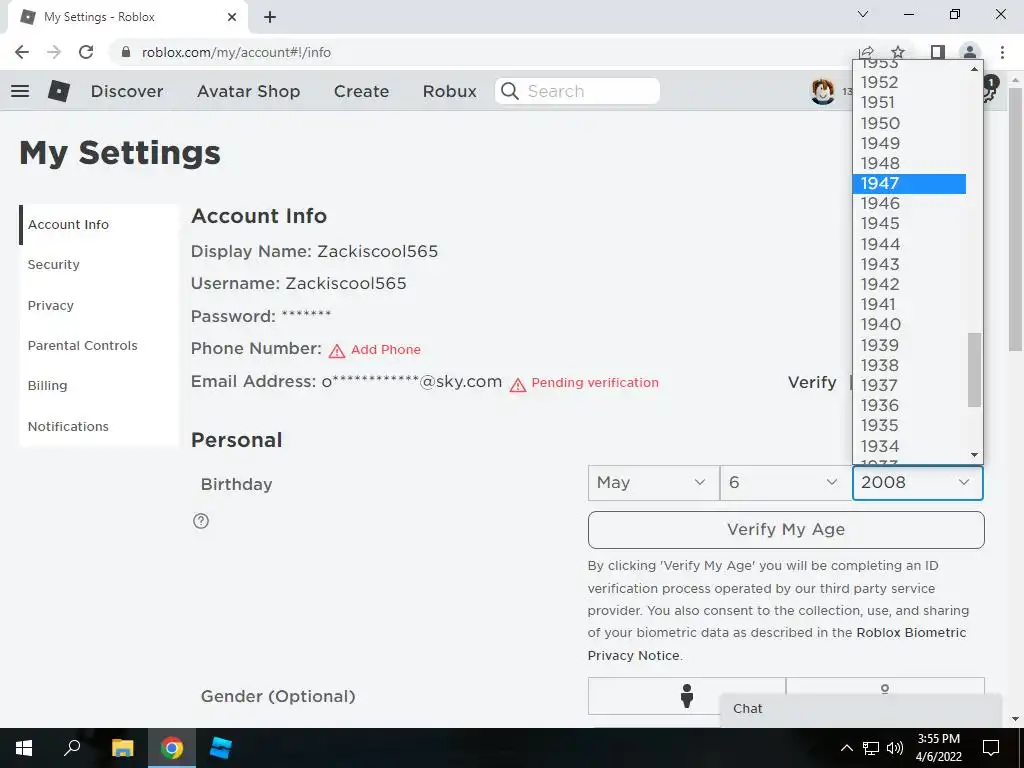Click the Pending verification warning icon
Image resolution: width=1024 pixels, height=768 pixels.
518,385
